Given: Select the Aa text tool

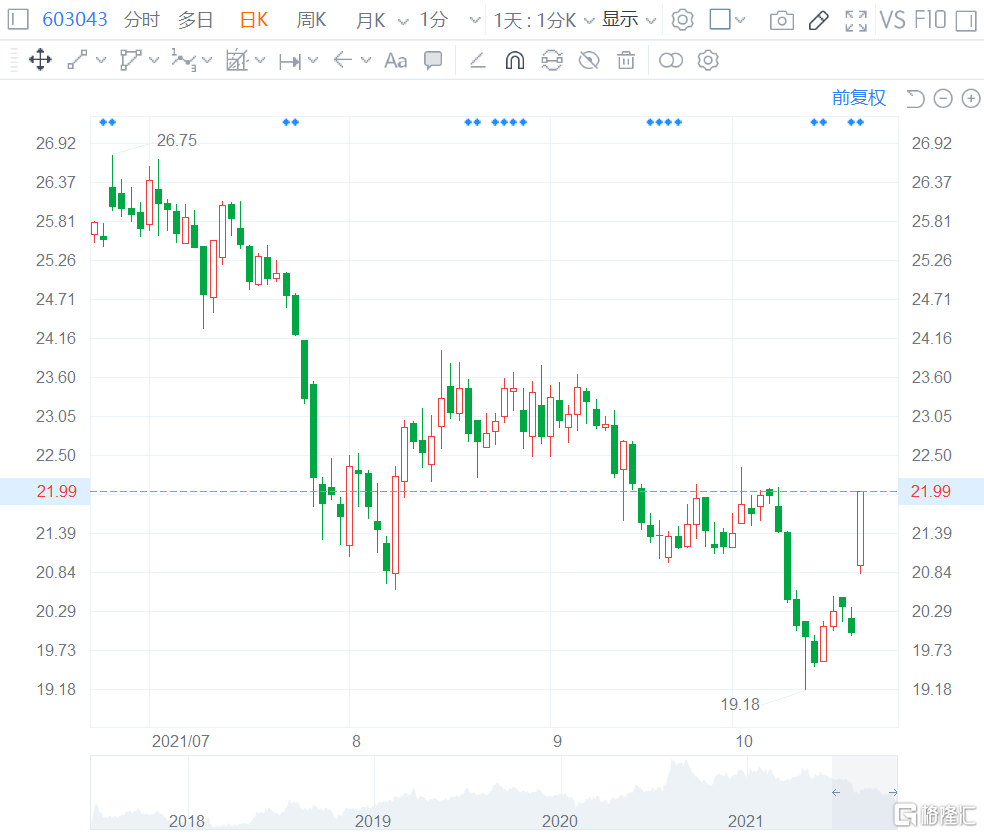Looking at the screenshot, I should click(x=395, y=60).
